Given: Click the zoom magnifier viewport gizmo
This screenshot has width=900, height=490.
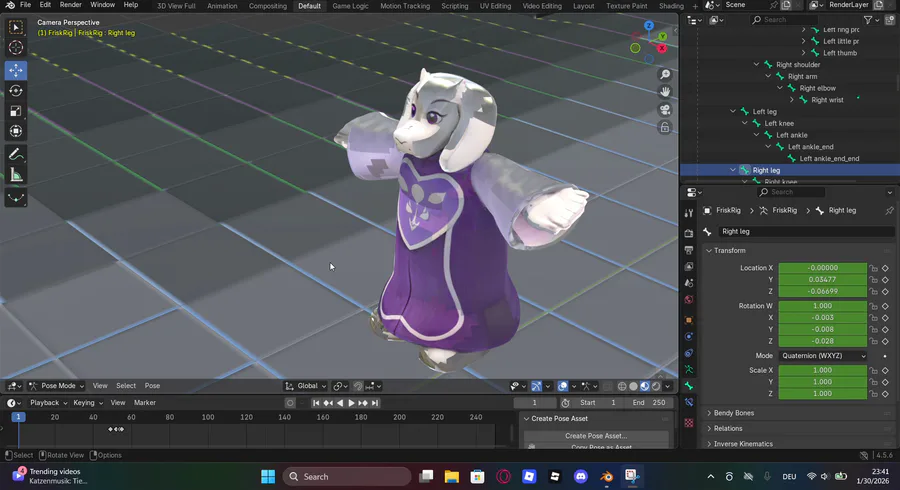Looking at the screenshot, I should (665, 75).
